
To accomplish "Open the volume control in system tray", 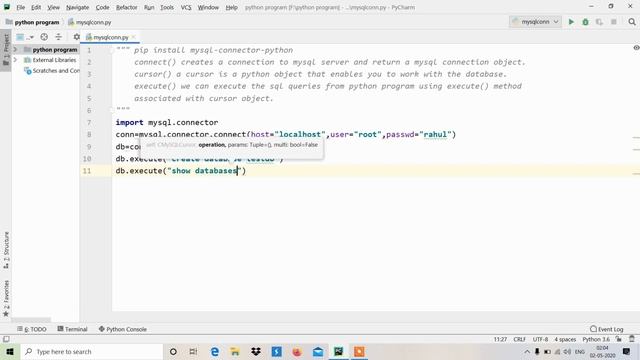I will tap(567, 351).
